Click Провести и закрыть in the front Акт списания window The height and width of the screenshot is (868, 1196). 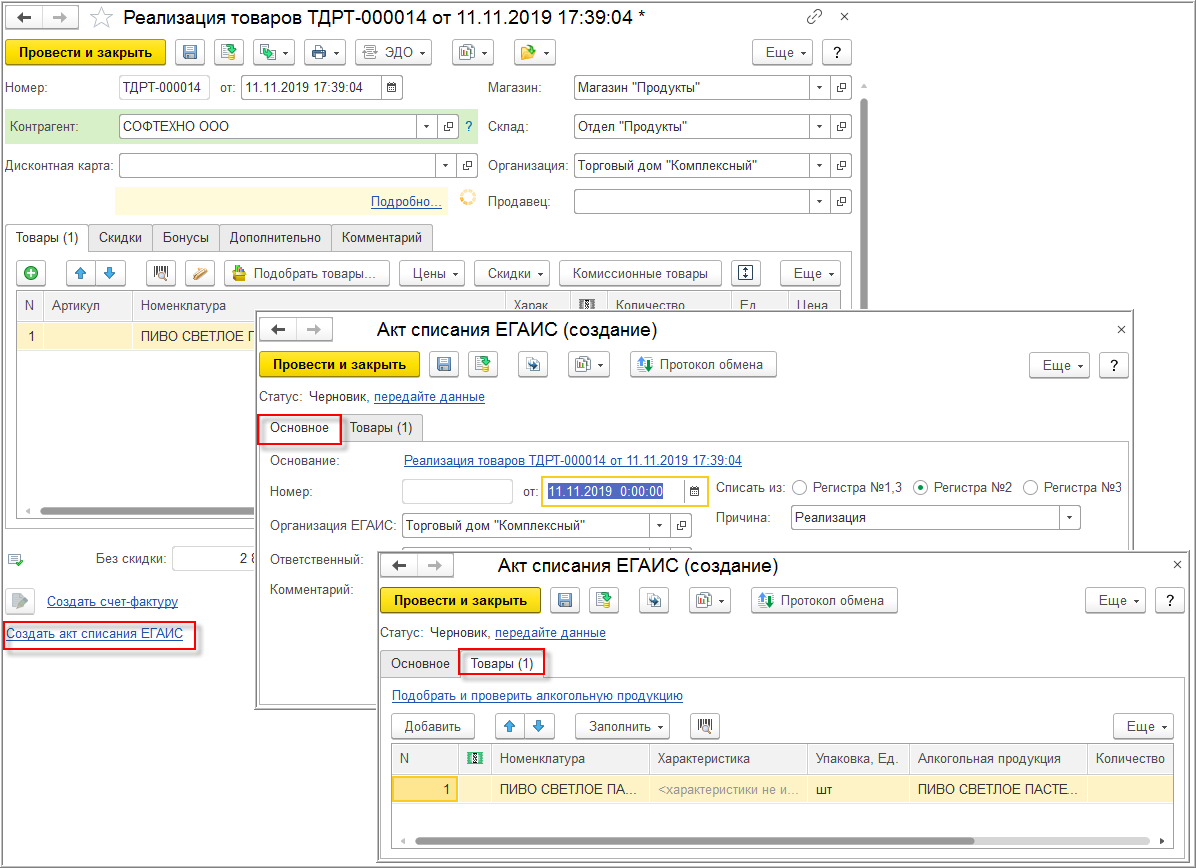coord(461,600)
